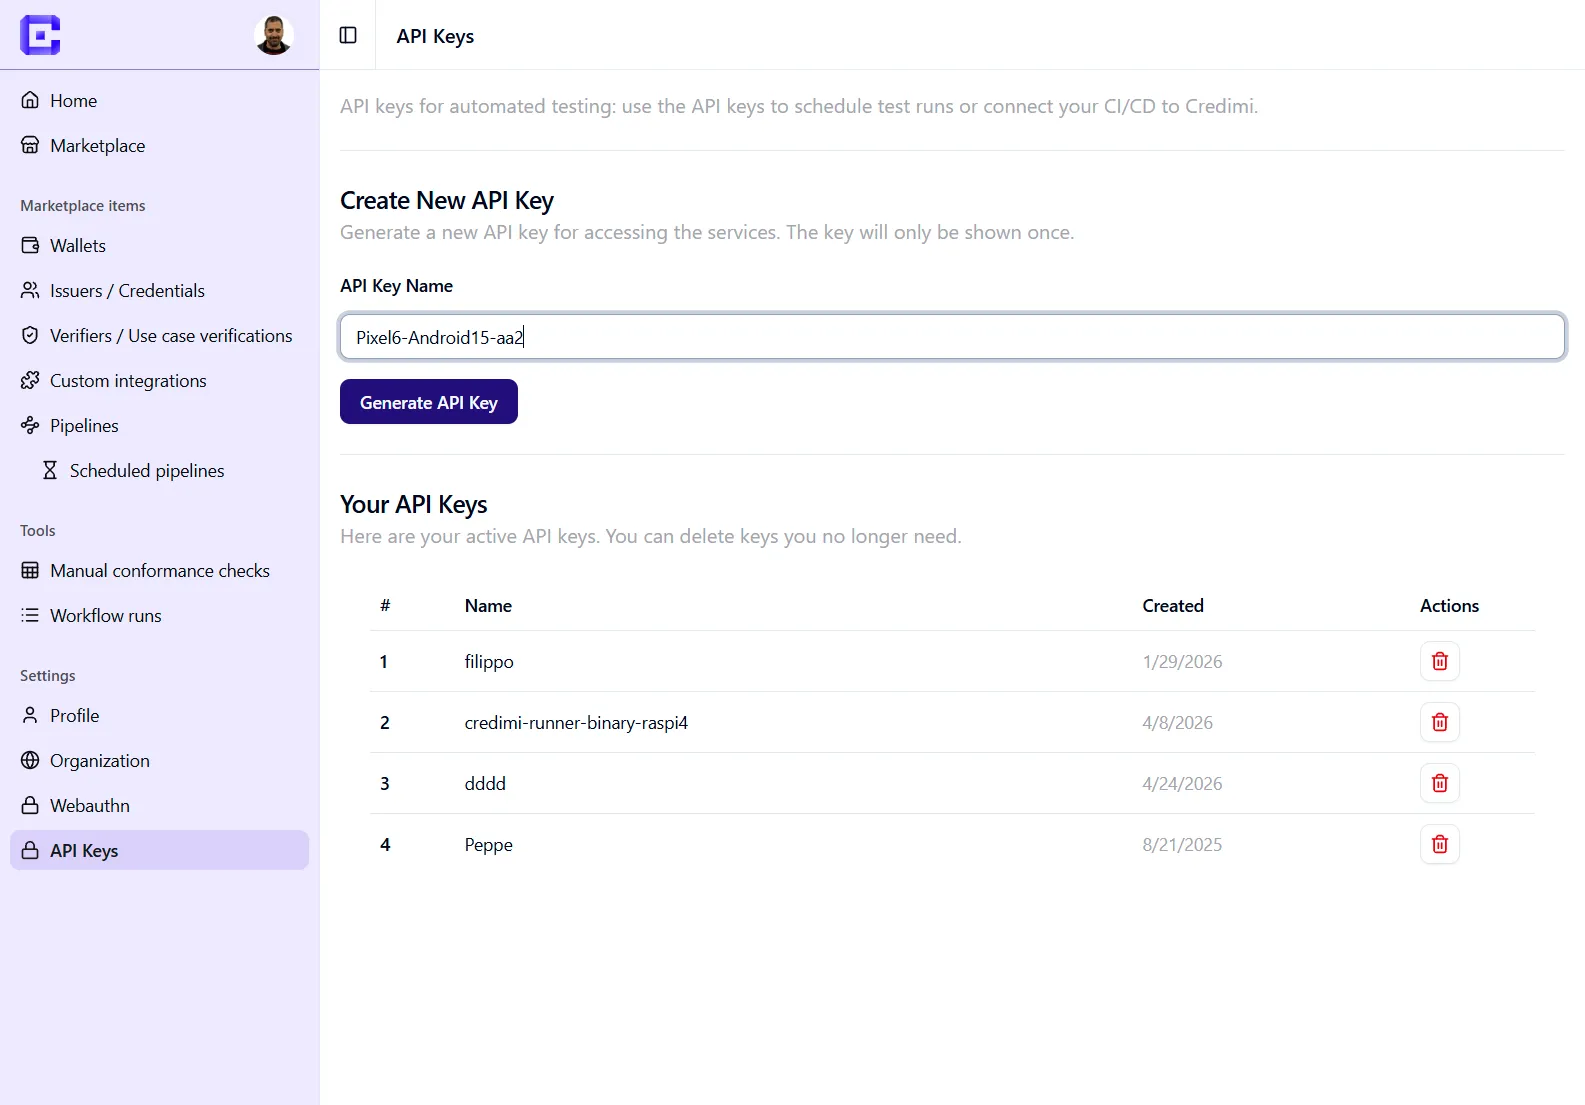Click the 4/8/2026 created date
This screenshot has width=1585, height=1105.
pyautogui.click(x=1177, y=722)
